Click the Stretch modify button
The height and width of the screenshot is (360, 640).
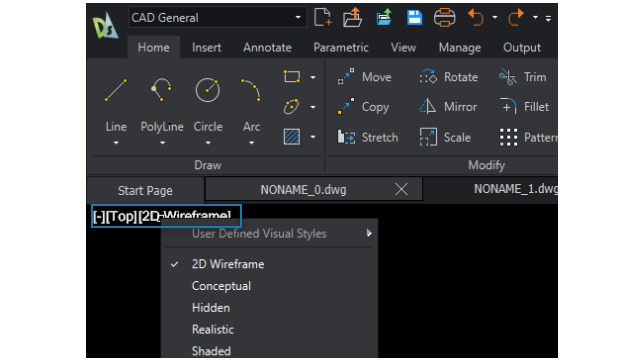click(367, 138)
